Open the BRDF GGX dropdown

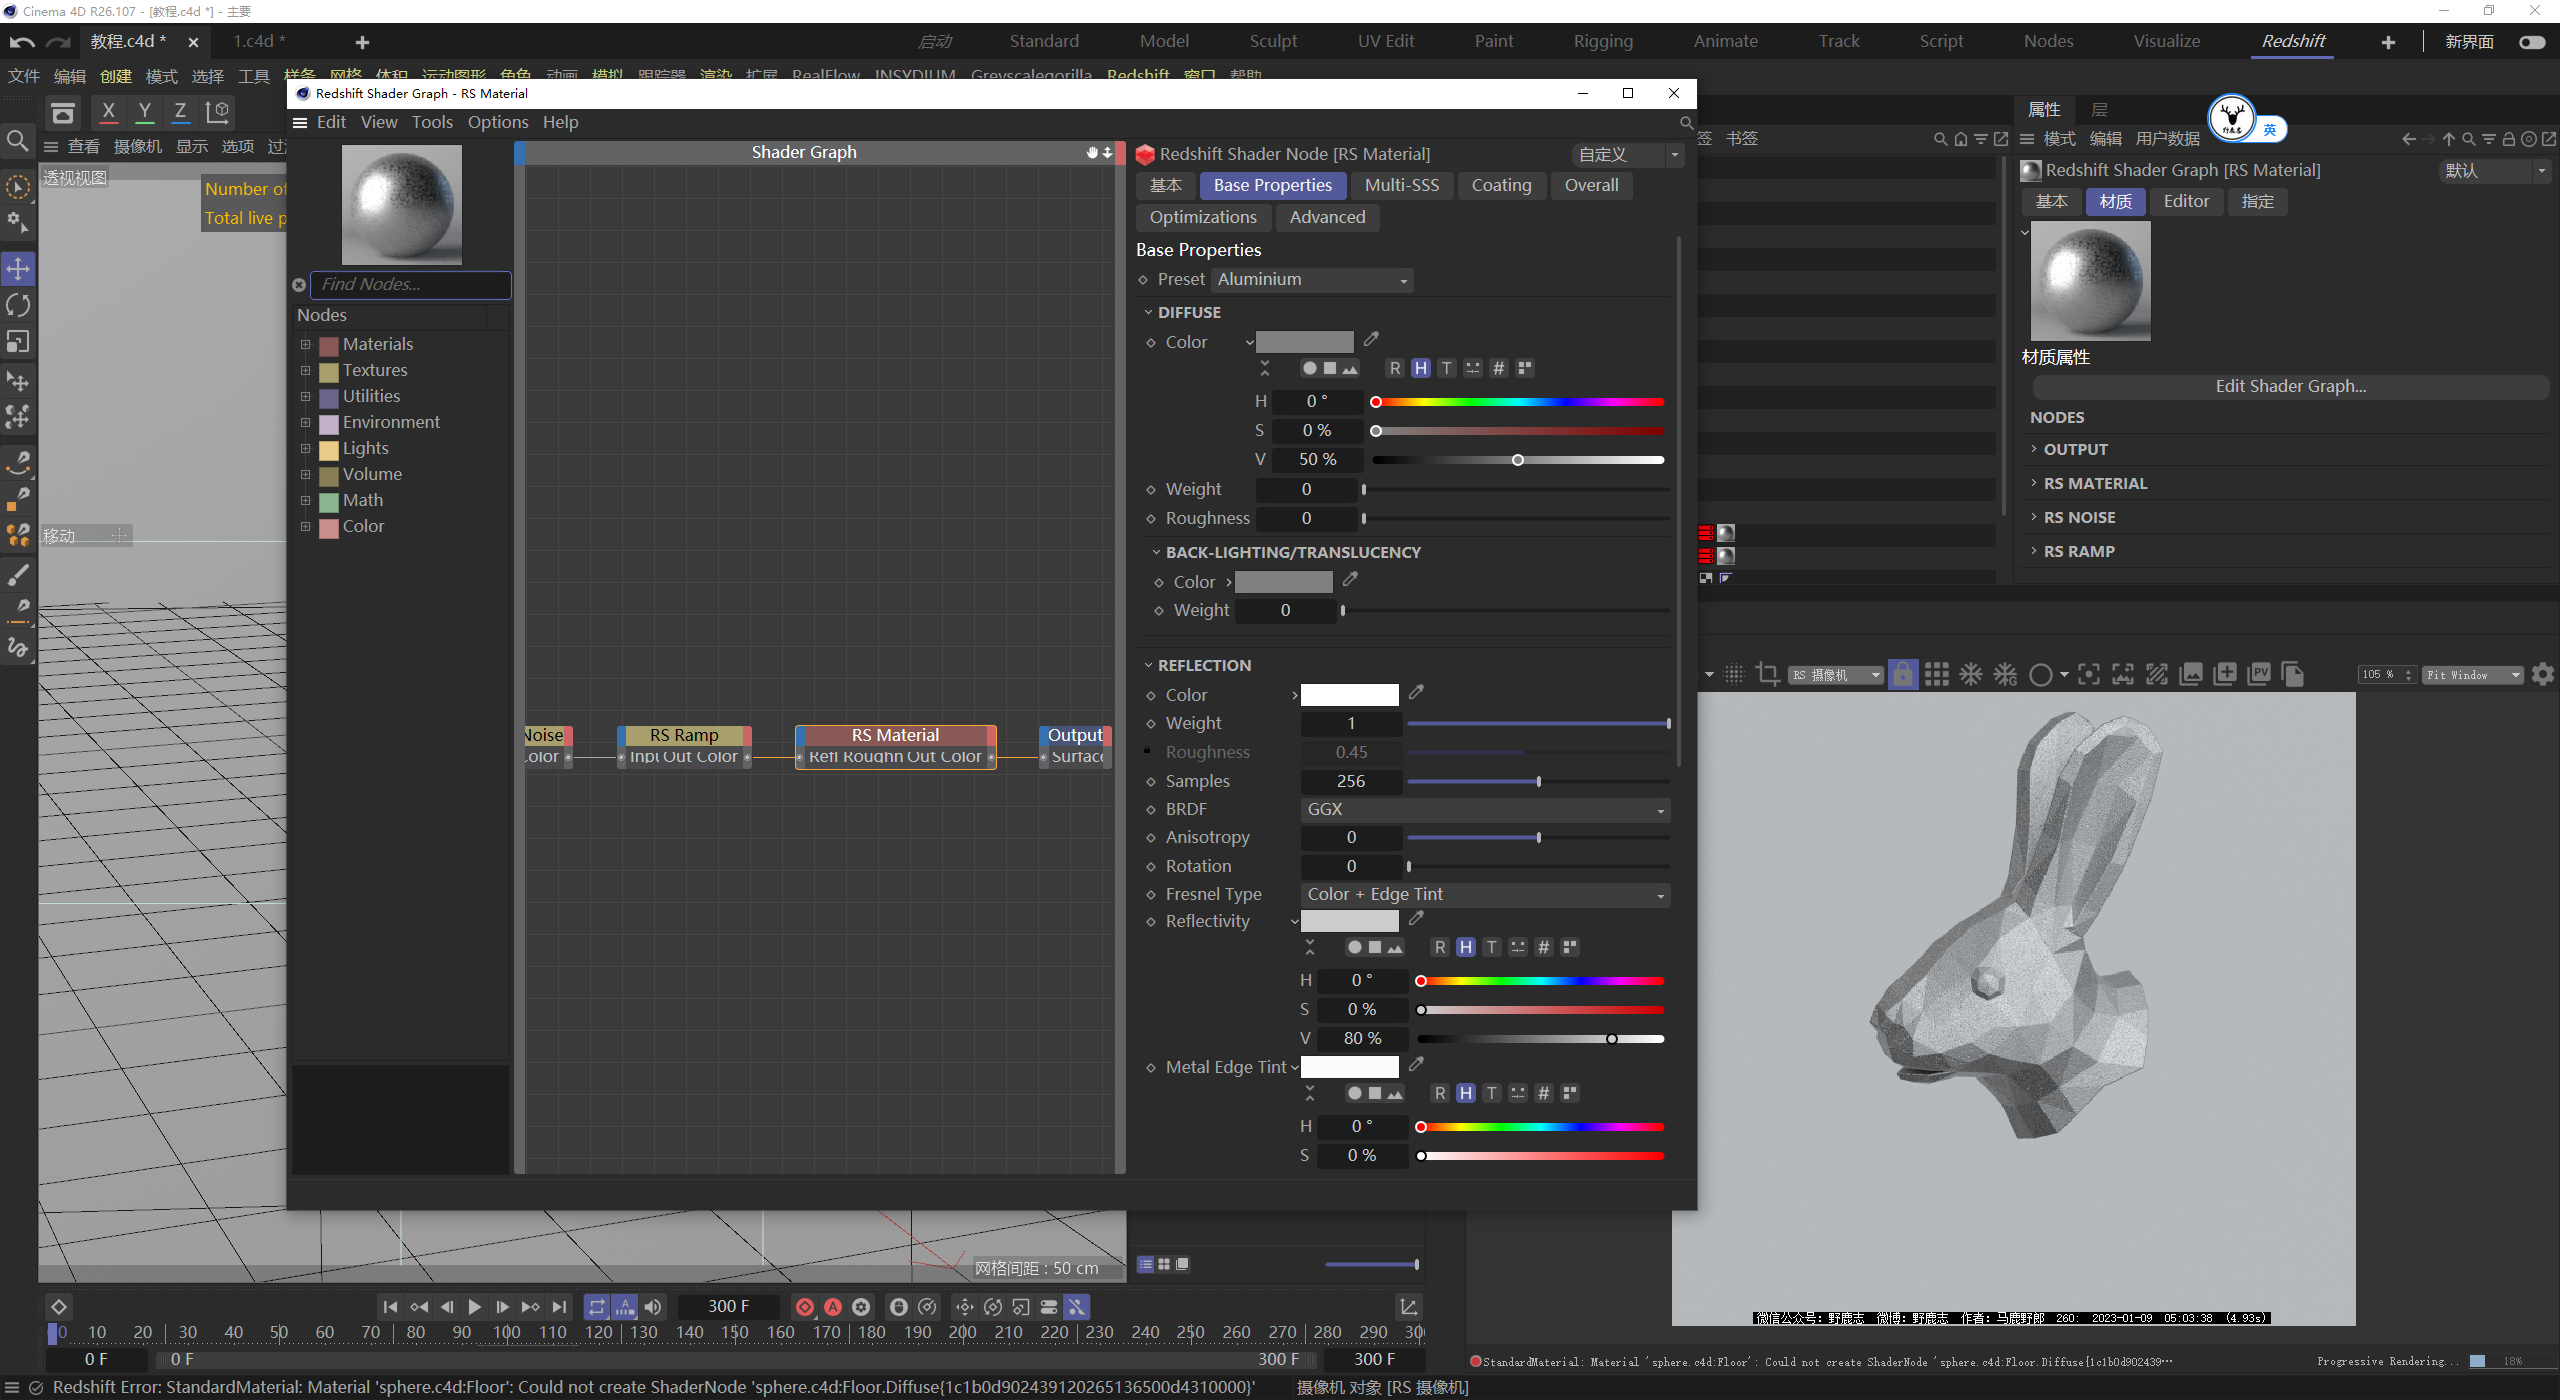pos(1485,810)
